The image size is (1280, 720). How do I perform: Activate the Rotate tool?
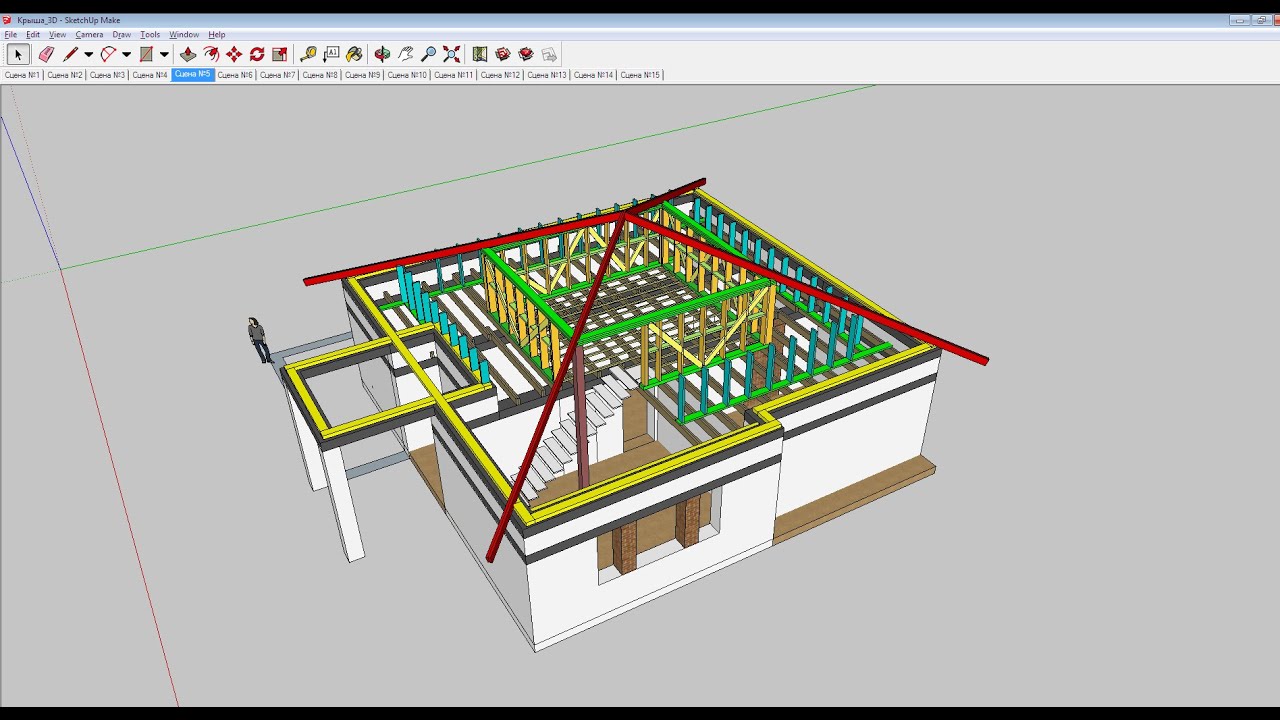click(x=257, y=54)
